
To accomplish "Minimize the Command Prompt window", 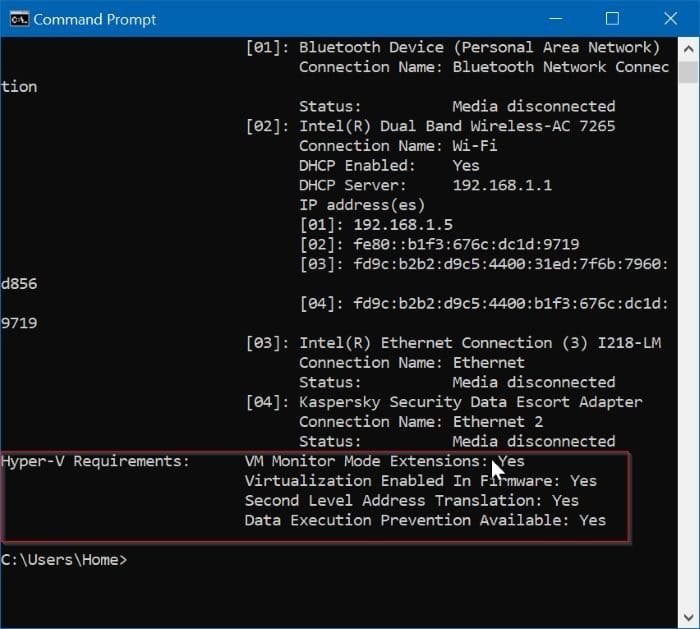I will [x=555, y=19].
